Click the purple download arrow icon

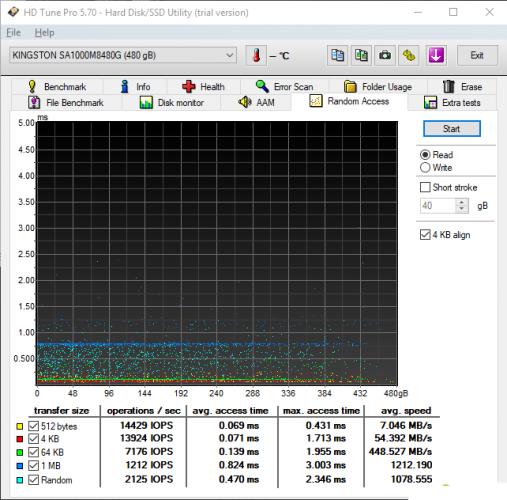tap(436, 55)
